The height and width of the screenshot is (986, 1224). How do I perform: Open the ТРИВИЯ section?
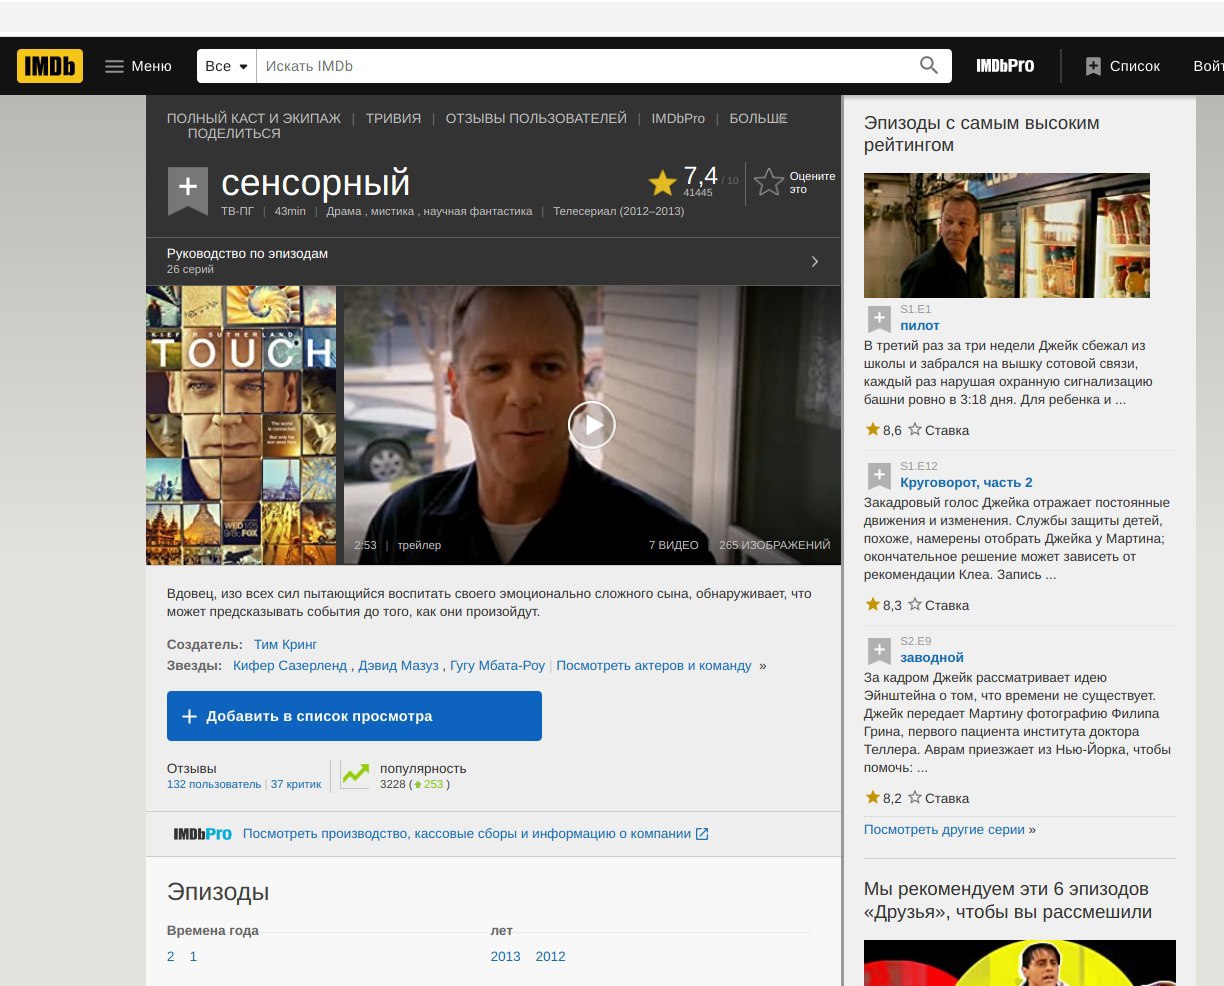coord(393,118)
